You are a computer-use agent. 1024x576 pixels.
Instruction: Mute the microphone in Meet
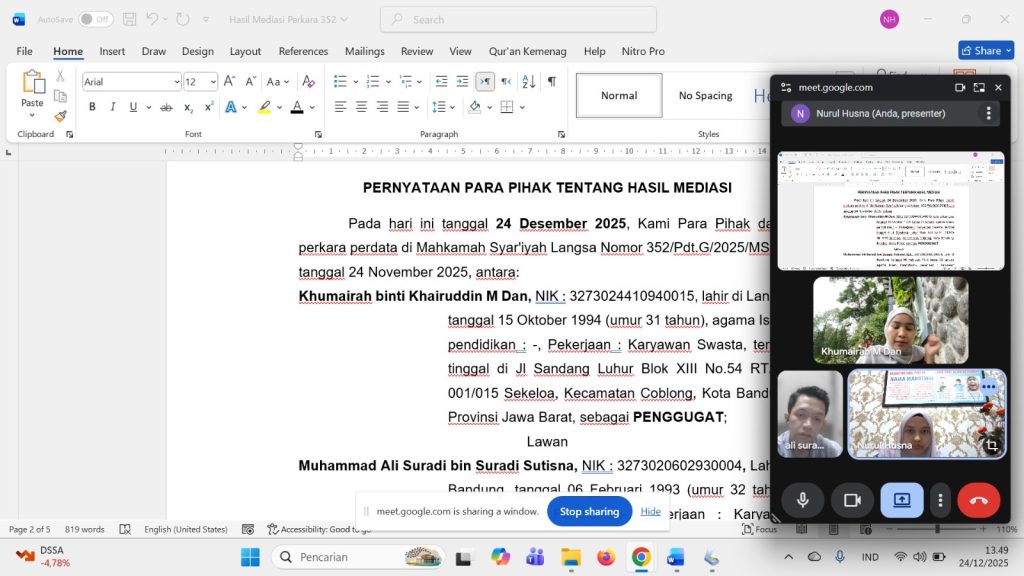point(802,500)
